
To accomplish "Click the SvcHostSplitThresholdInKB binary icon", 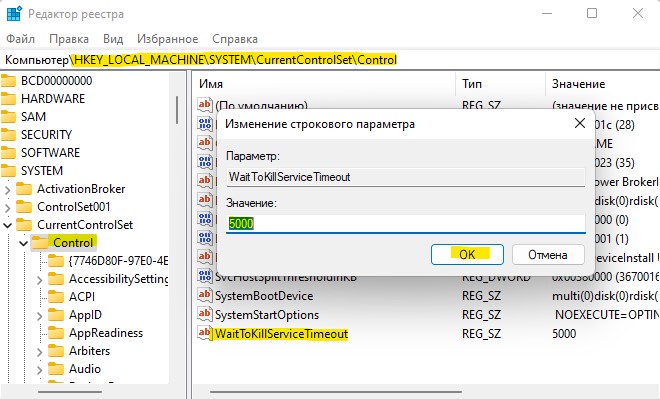I will [205, 277].
